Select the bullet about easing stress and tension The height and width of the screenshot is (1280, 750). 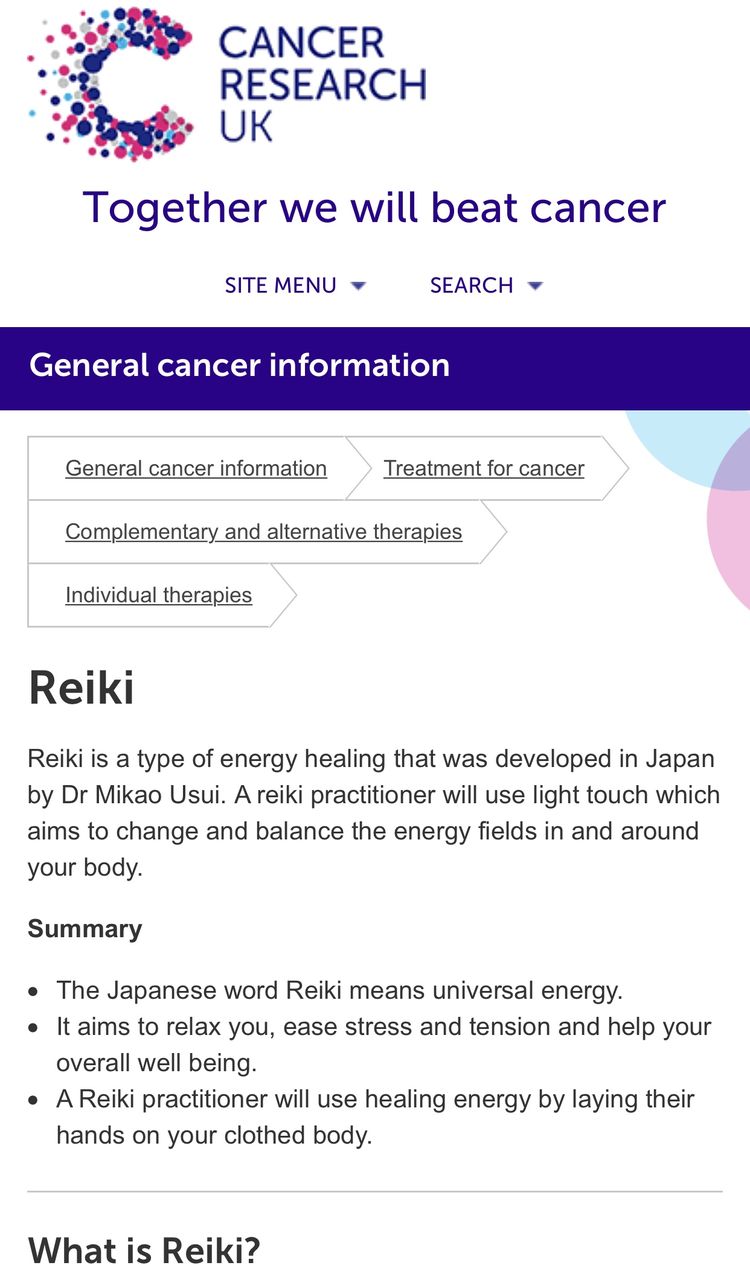(384, 1044)
